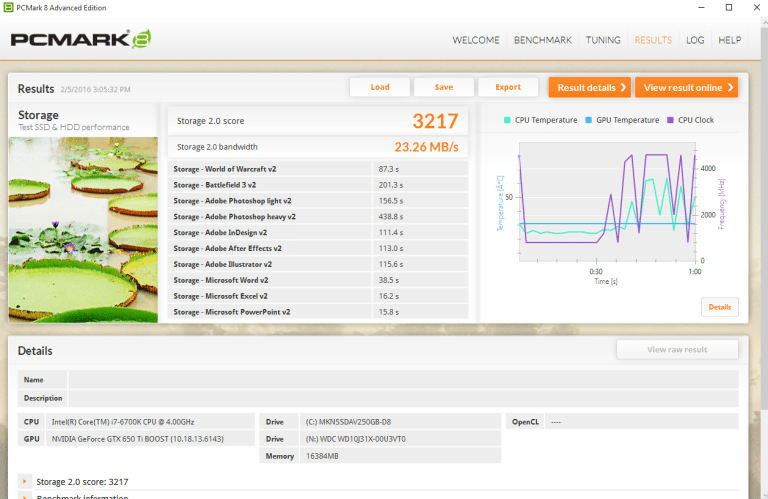Click the Load button
The width and height of the screenshot is (768, 499).
click(x=380, y=87)
